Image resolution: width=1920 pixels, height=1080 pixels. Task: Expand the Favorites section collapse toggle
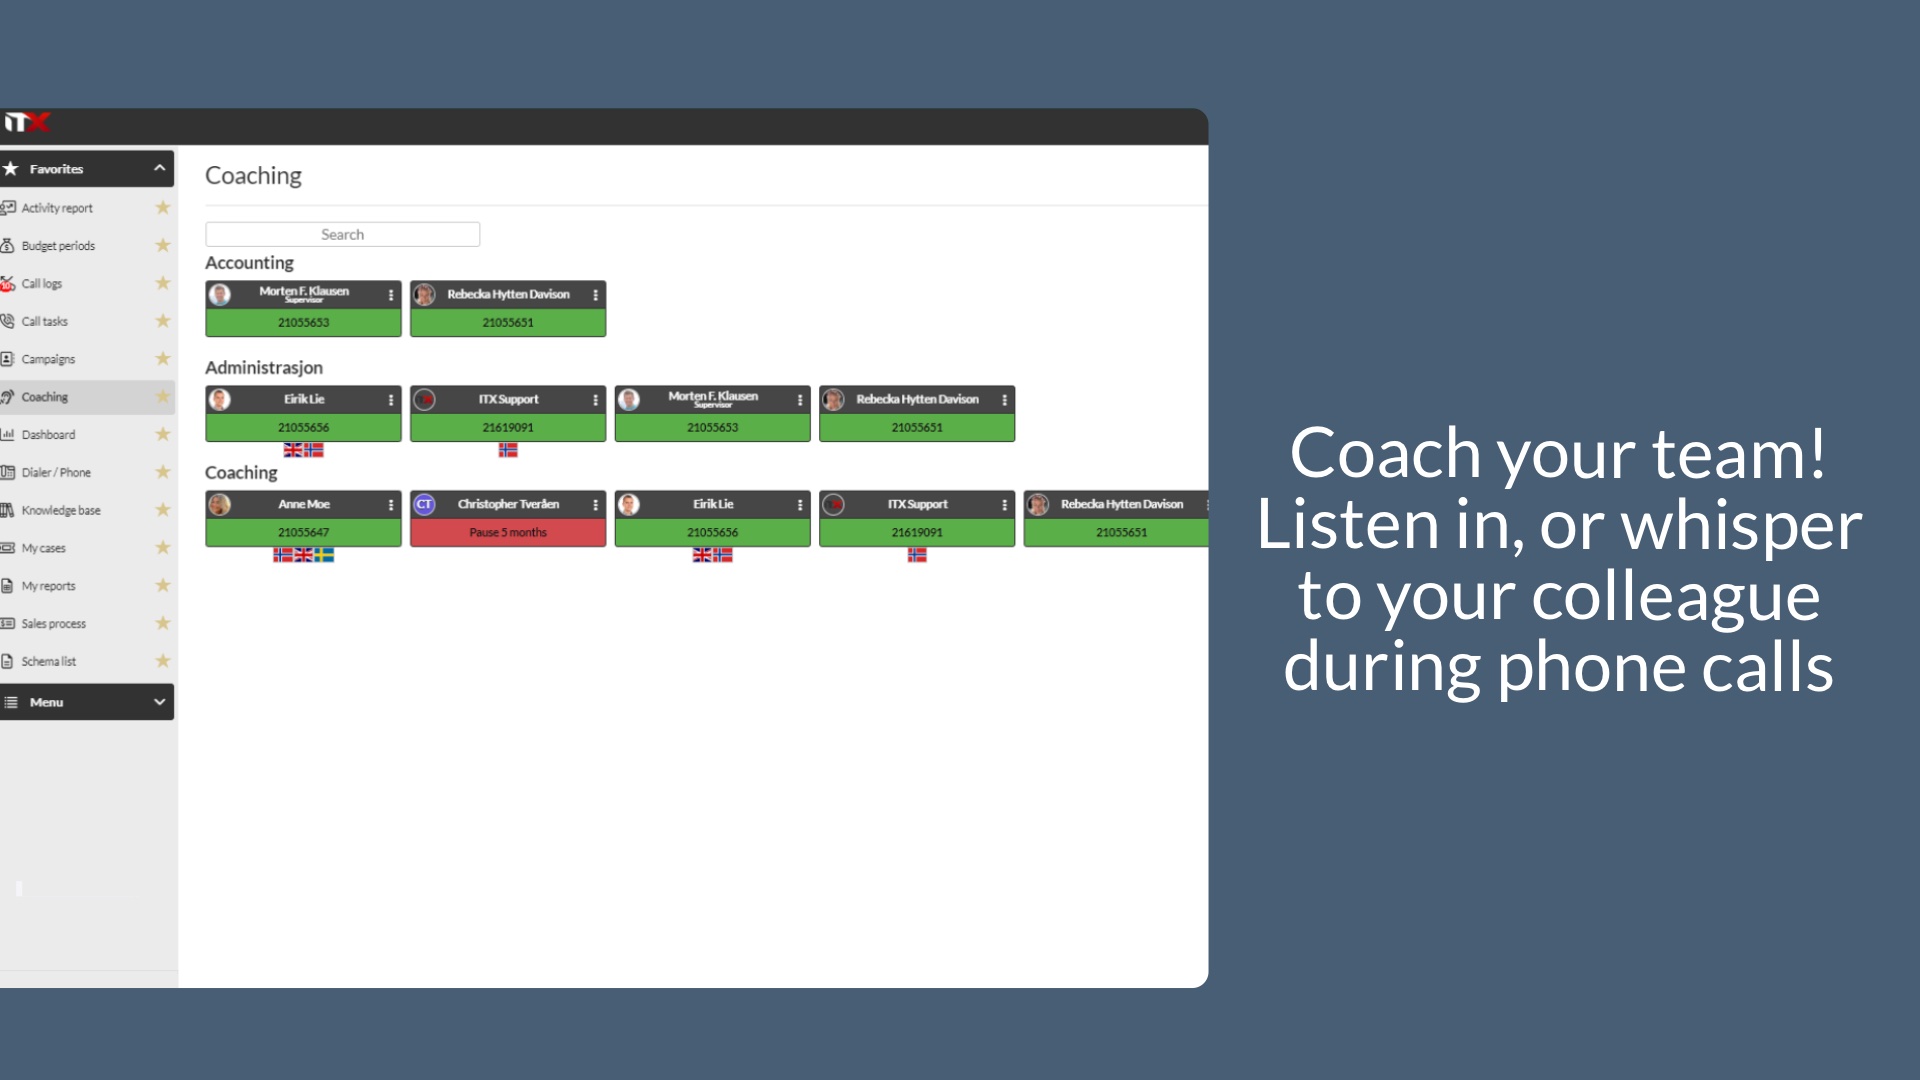click(158, 167)
